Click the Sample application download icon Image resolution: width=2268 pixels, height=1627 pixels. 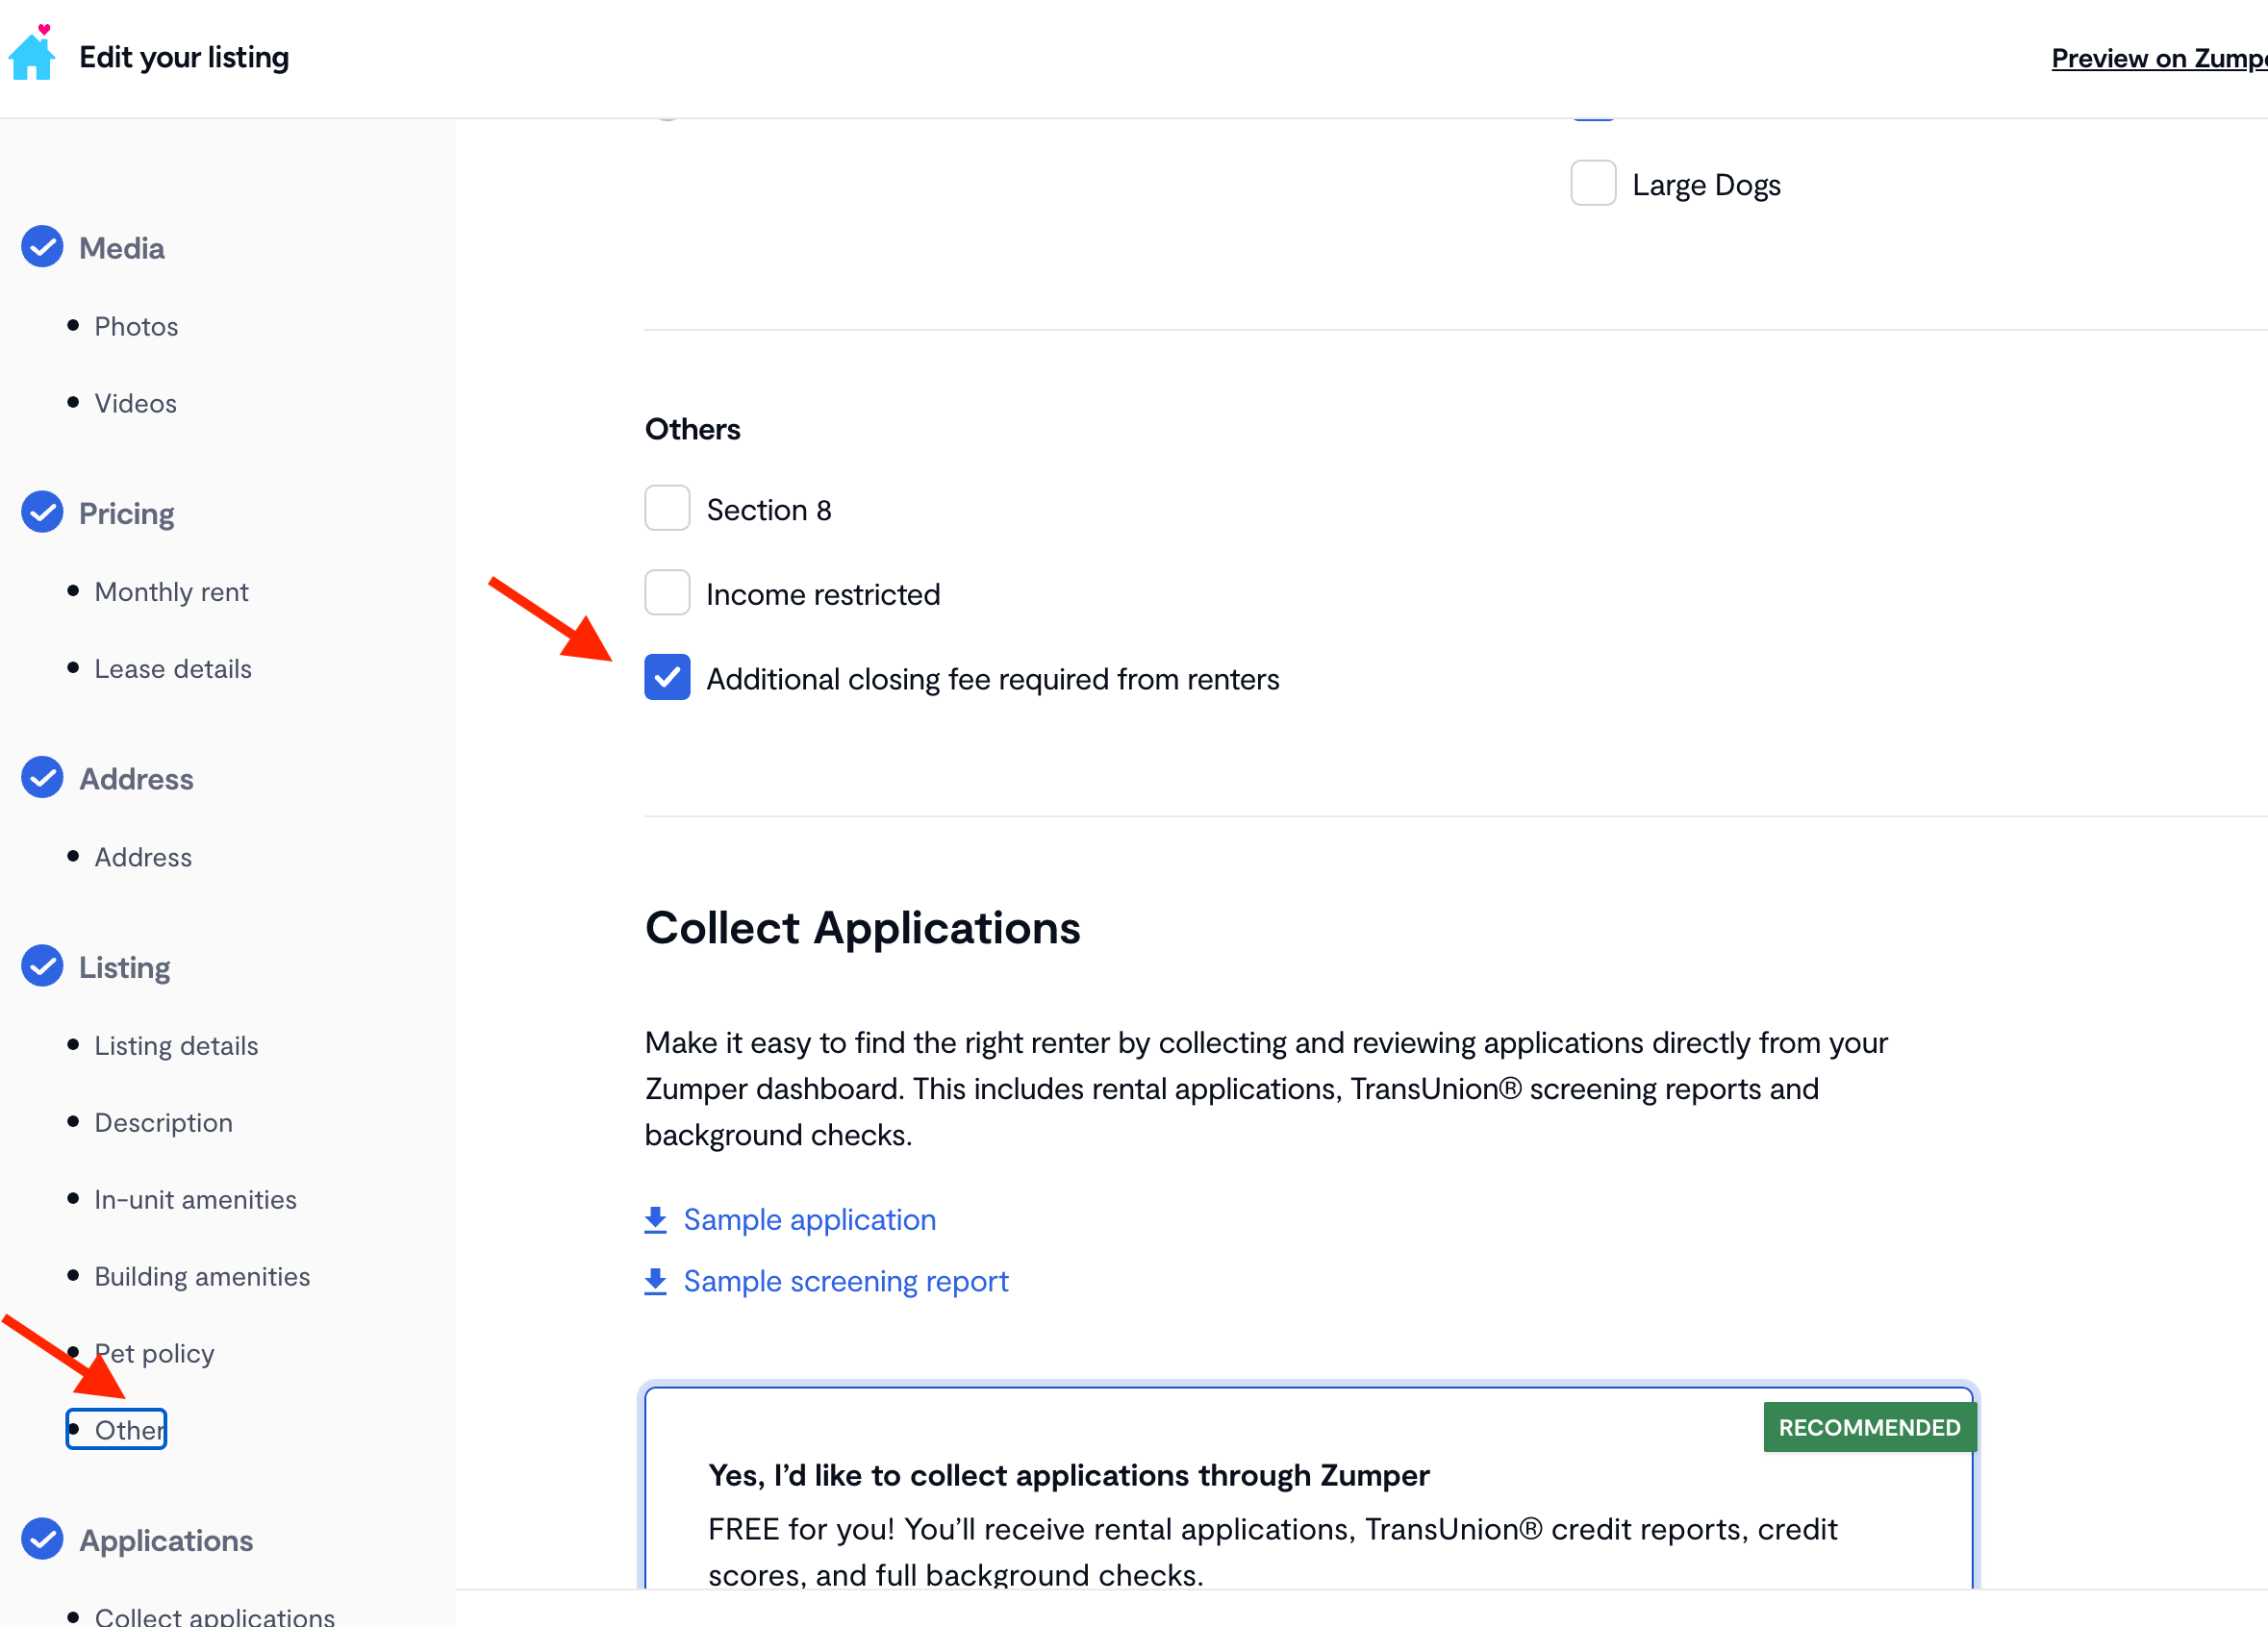[655, 1220]
